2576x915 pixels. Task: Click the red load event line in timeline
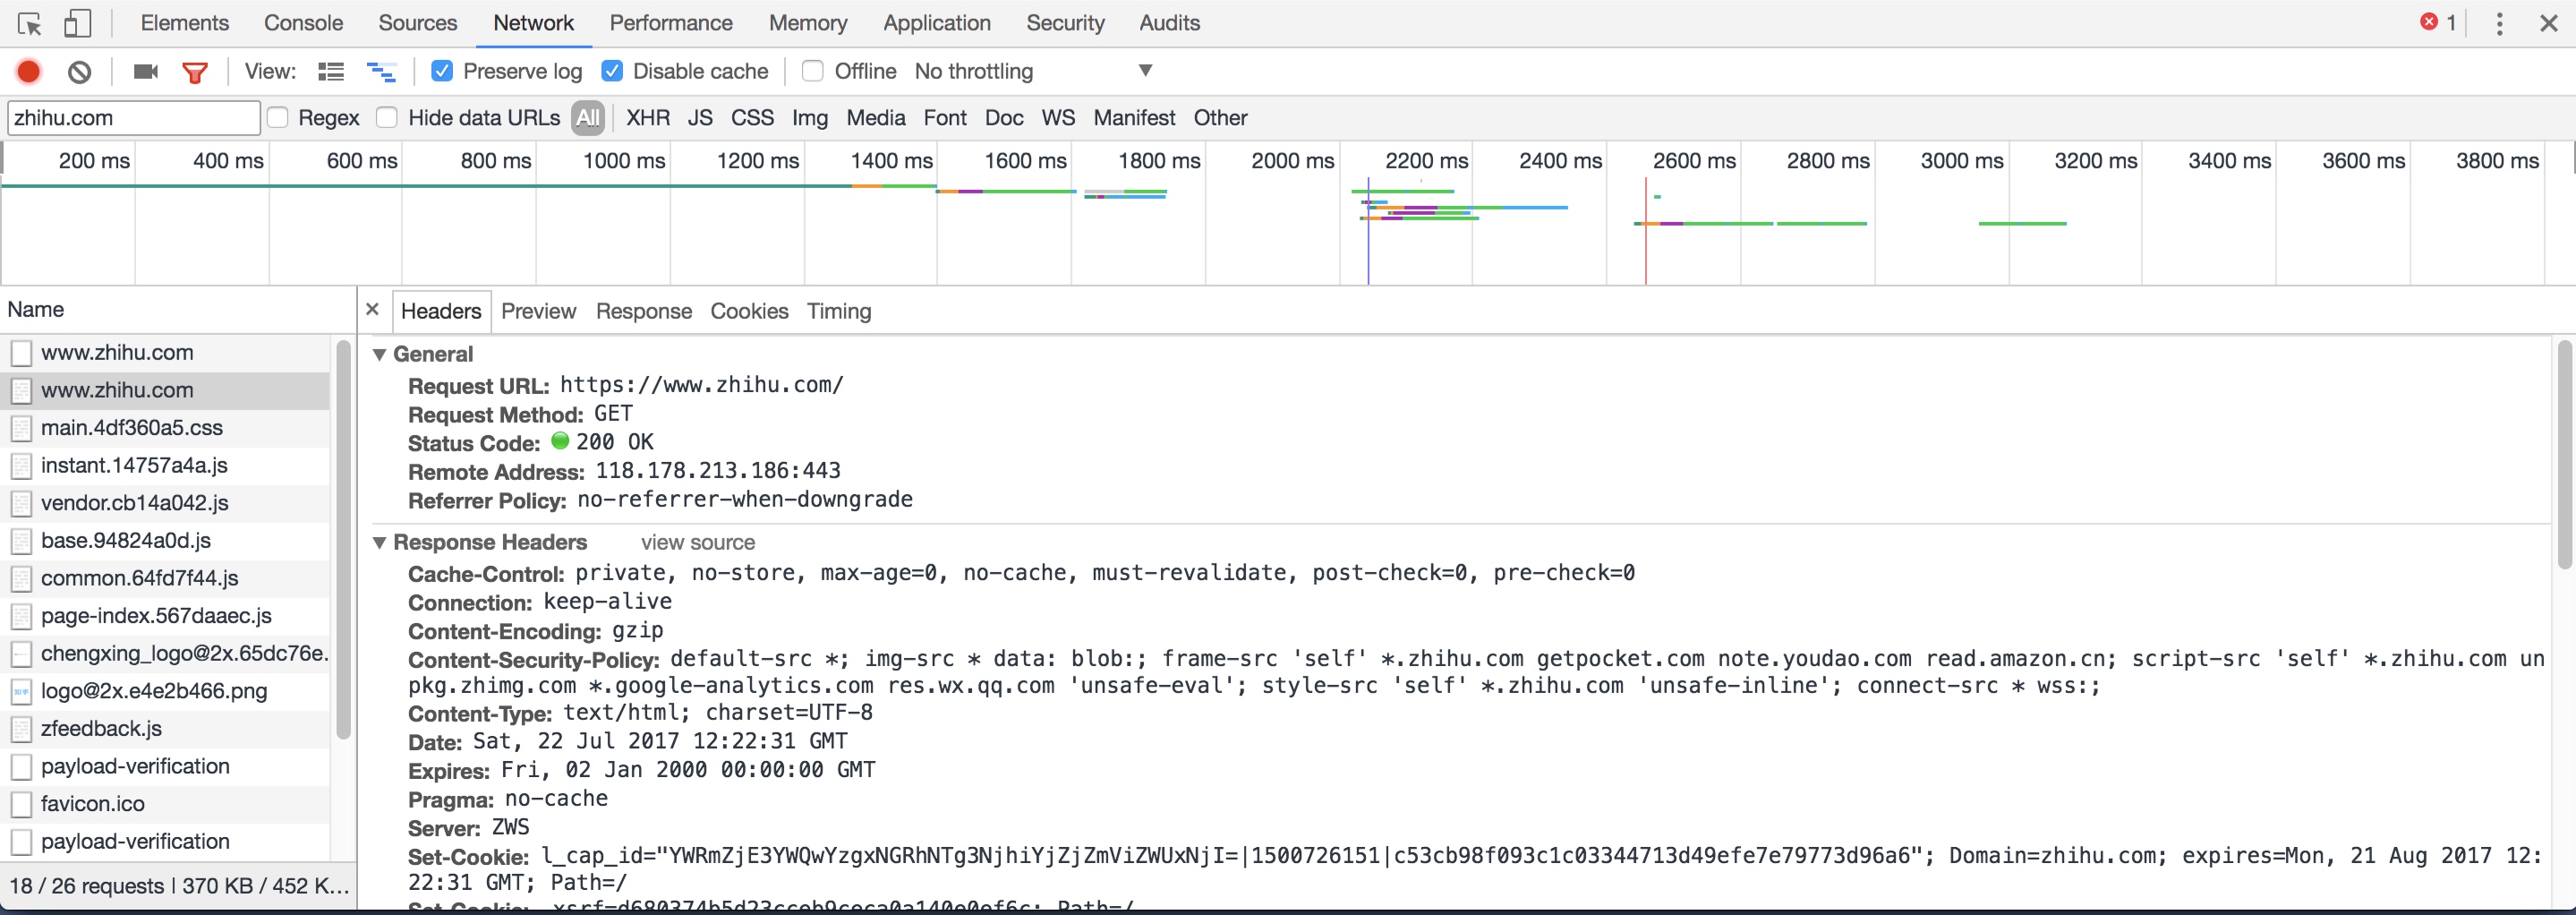click(x=1645, y=231)
